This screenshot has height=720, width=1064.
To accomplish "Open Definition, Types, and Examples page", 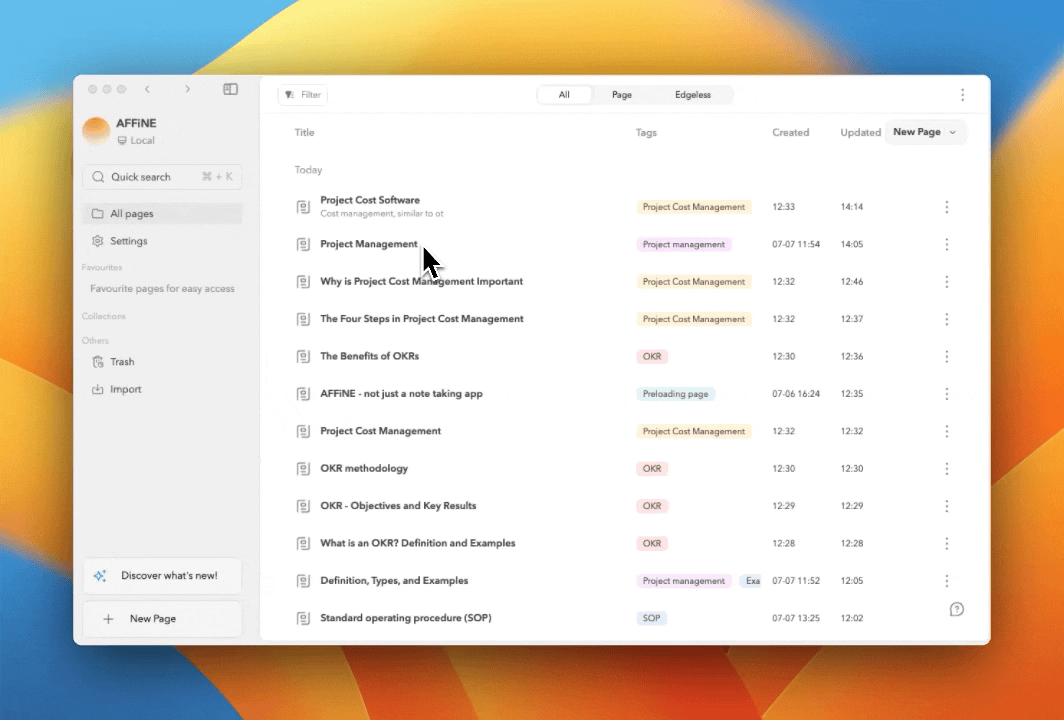I will [x=394, y=580].
